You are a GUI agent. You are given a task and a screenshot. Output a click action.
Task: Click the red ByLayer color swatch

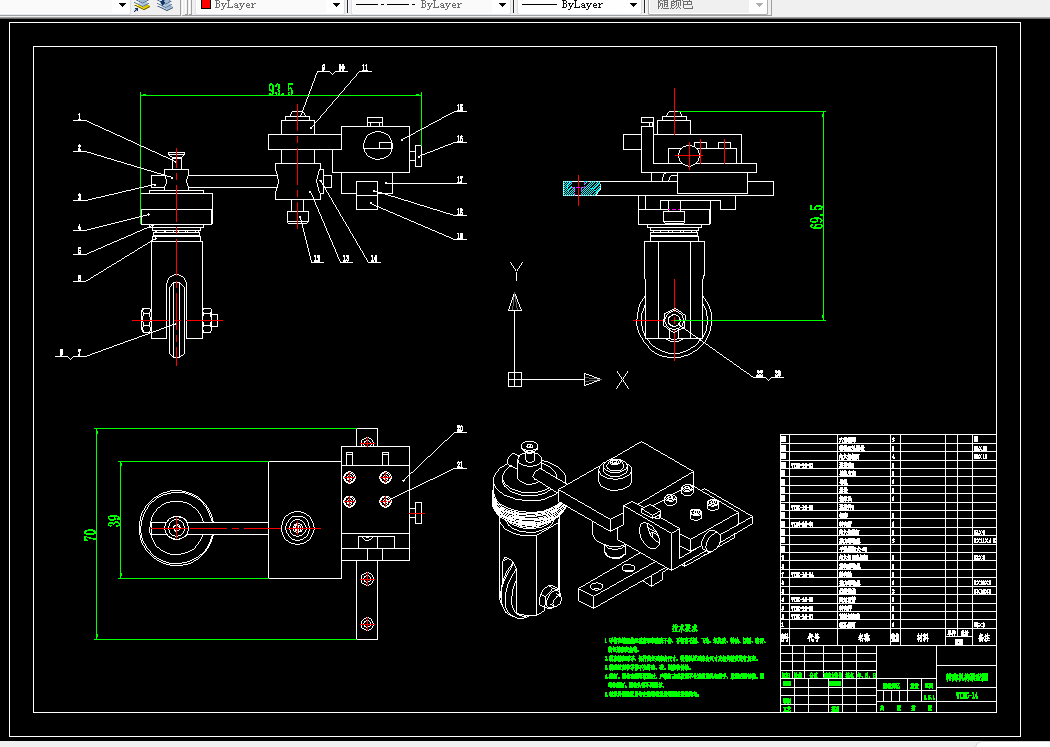[206, 5]
